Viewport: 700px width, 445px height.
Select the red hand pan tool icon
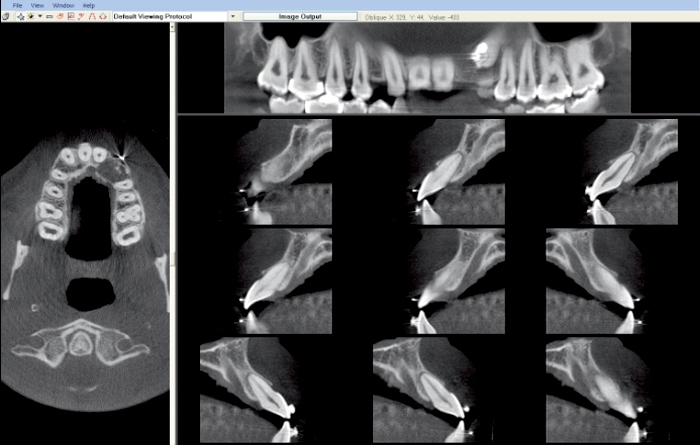coord(60,17)
